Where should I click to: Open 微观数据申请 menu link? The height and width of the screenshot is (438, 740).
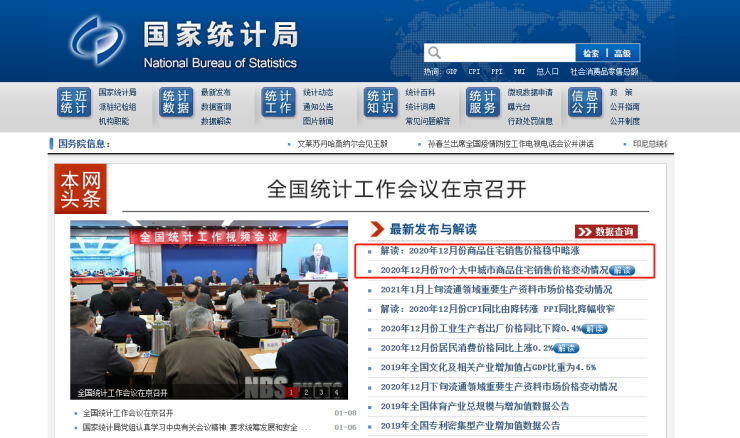[530, 93]
